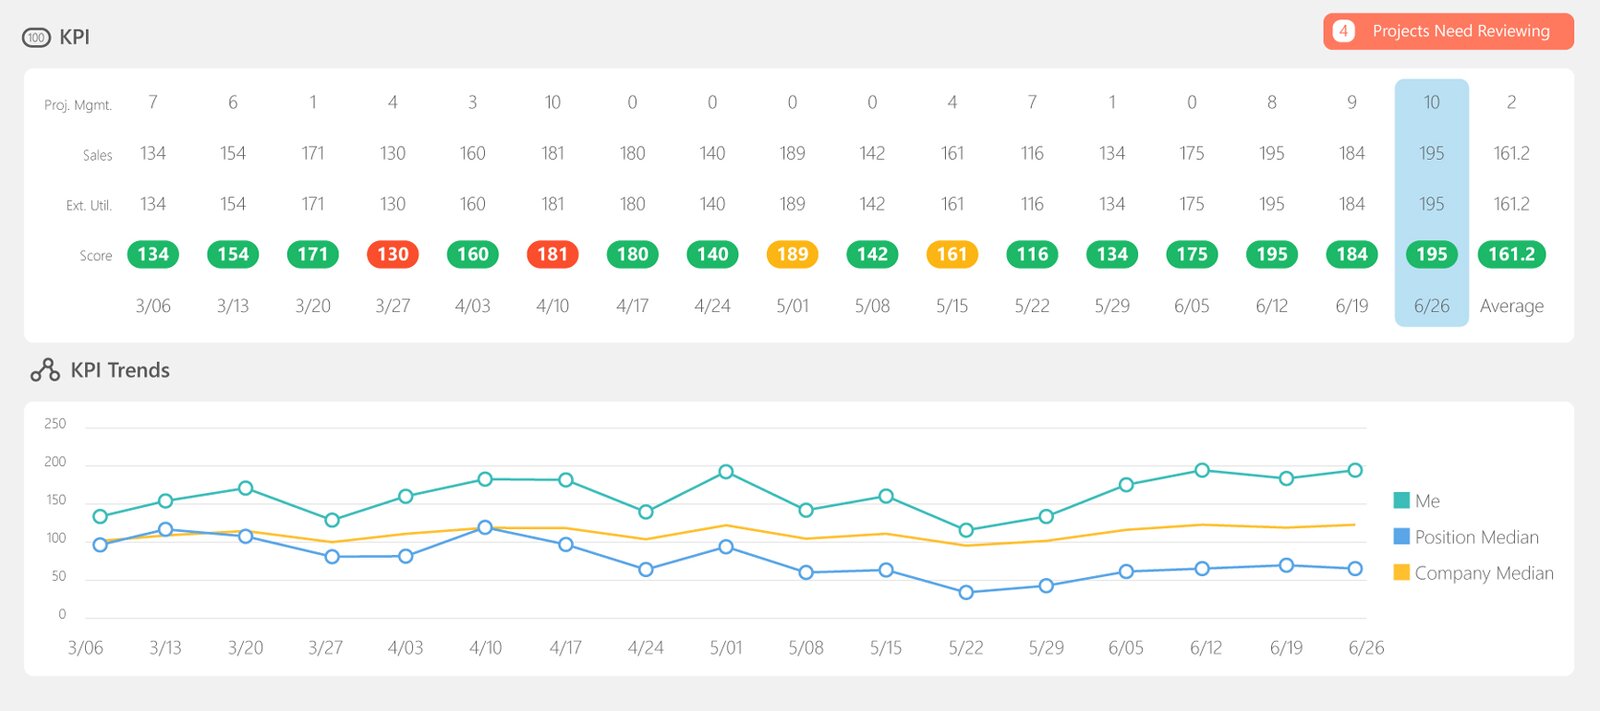Click Position Median point at 5/22
This screenshot has width=1600, height=711.
tap(966, 593)
